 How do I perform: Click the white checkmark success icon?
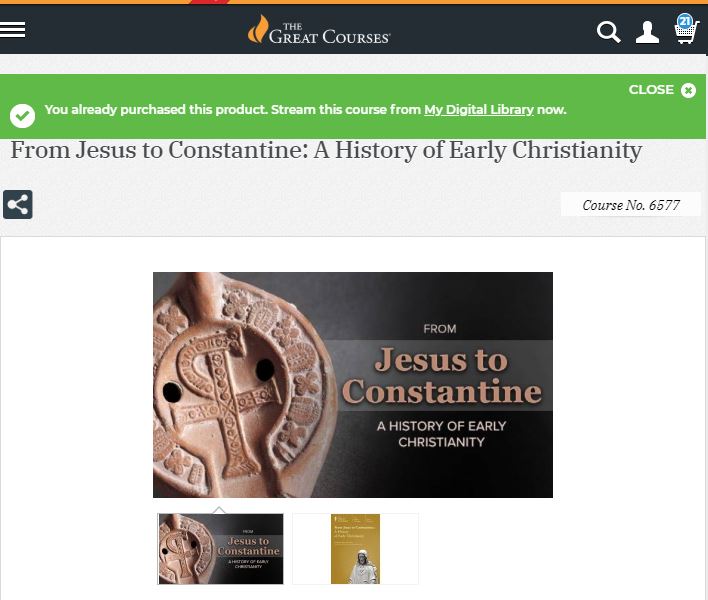point(22,116)
